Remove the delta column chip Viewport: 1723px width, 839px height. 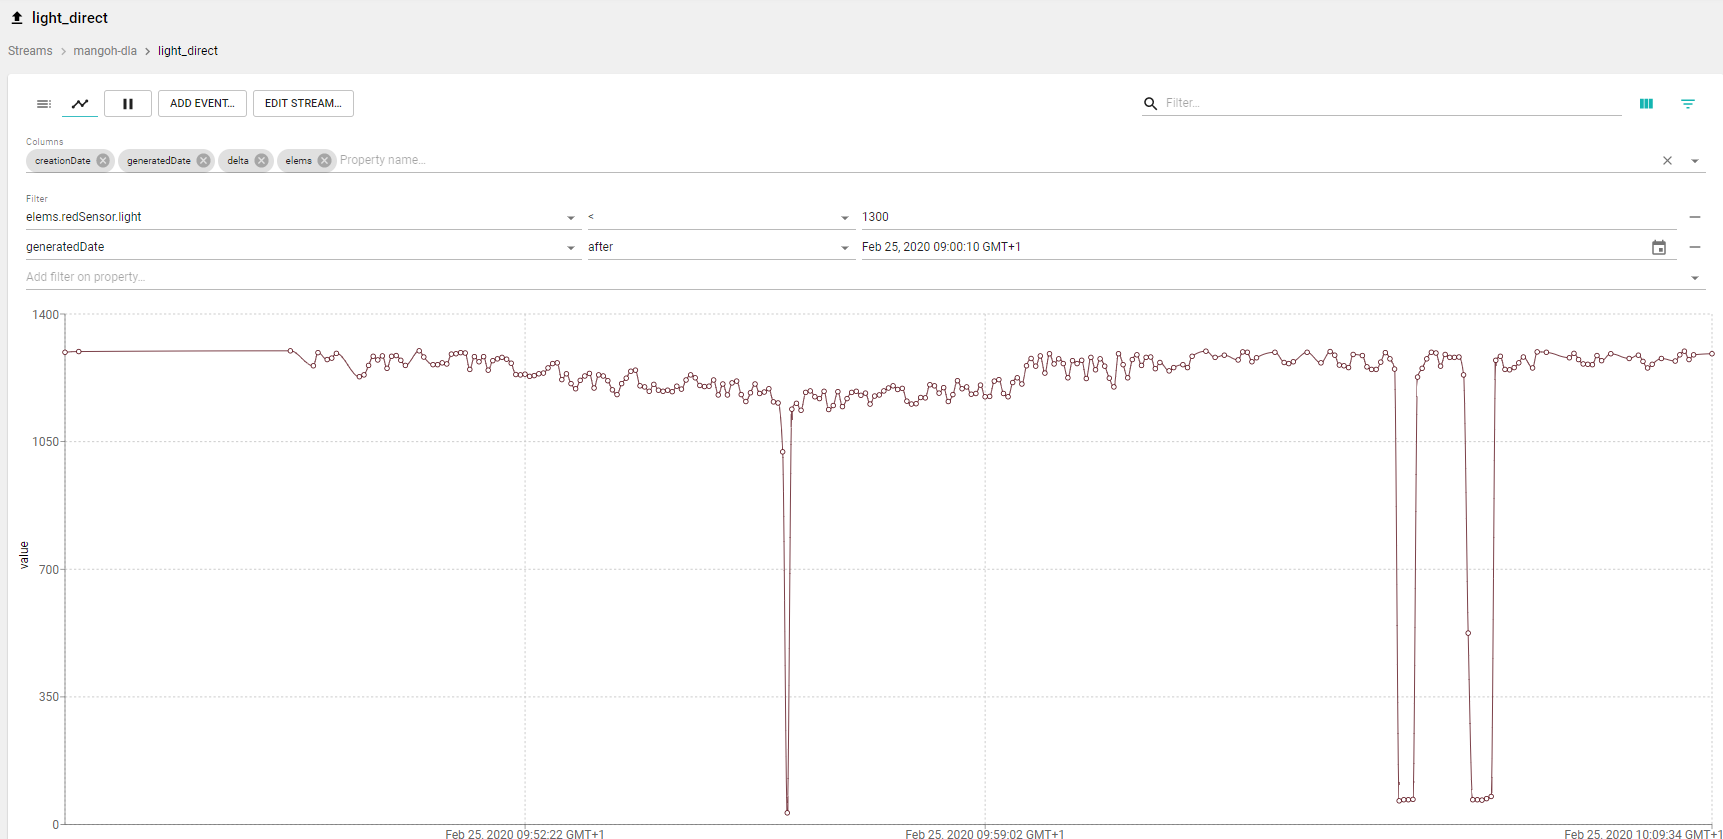click(x=262, y=161)
